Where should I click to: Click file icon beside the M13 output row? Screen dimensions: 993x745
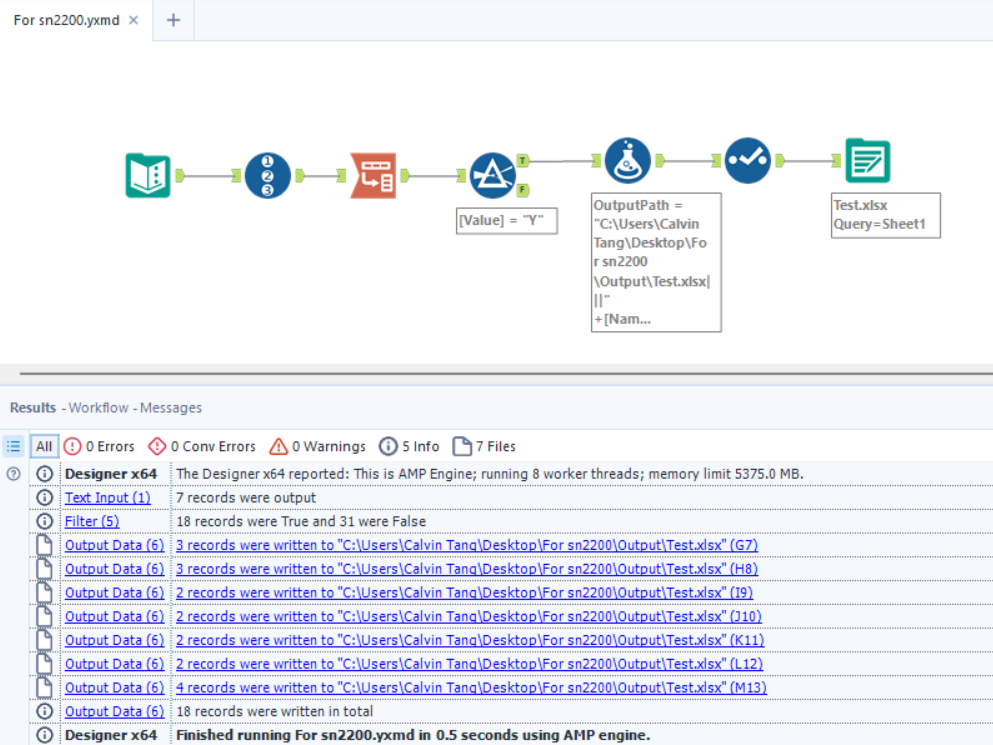[44, 687]
